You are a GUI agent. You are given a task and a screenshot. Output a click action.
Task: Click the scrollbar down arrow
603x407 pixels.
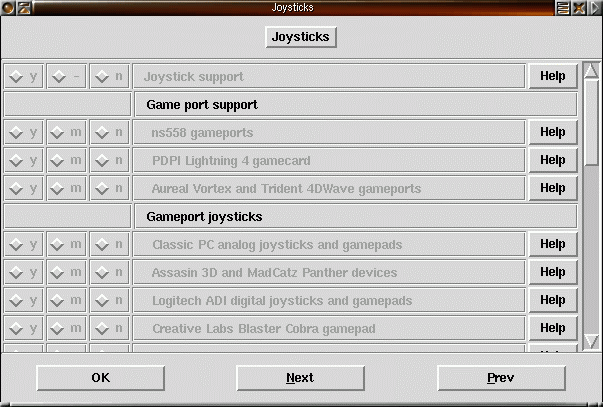tap(592, 342)
